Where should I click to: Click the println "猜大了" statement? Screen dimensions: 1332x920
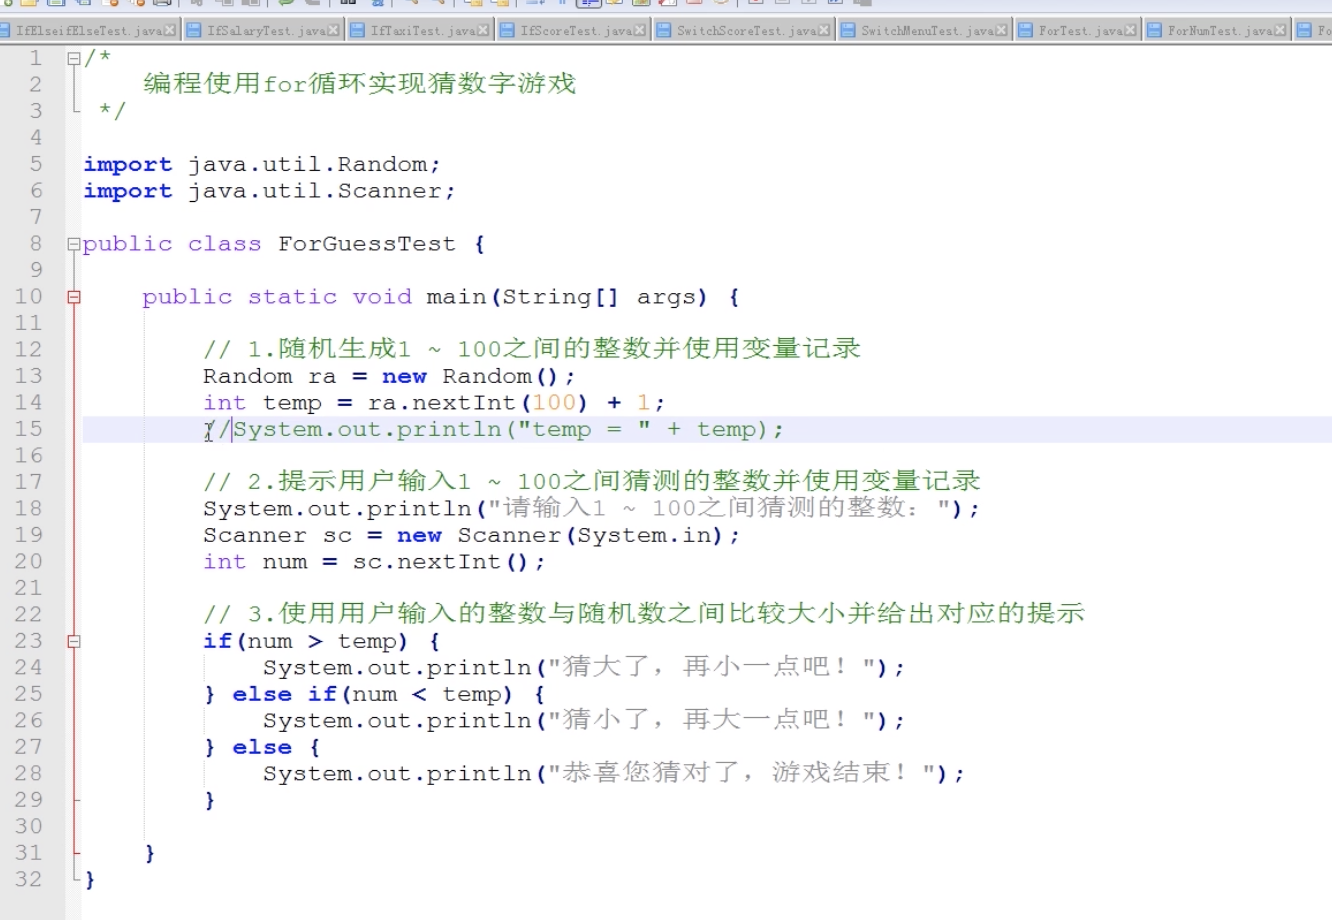584,667
